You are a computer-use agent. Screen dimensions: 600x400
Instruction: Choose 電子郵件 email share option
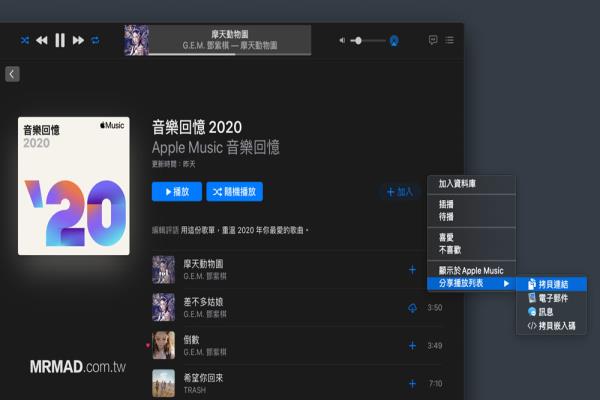tap(551, 298)
